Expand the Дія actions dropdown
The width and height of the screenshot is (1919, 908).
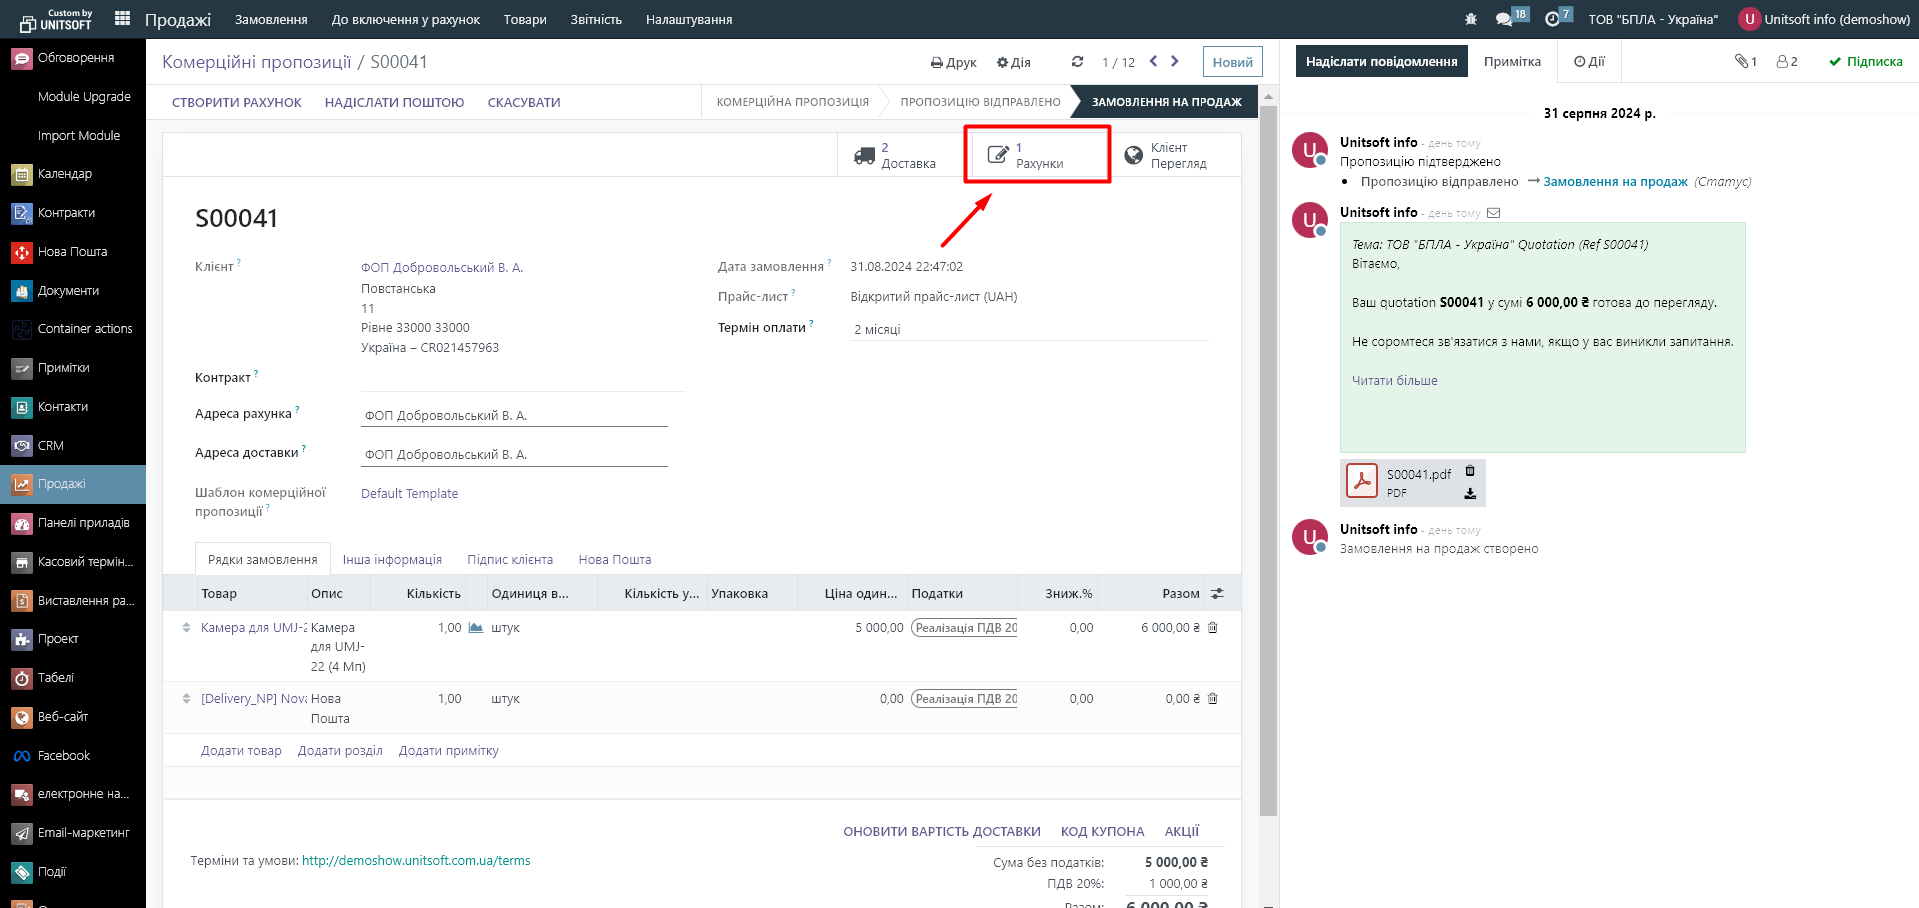(x=1013, y=62)
